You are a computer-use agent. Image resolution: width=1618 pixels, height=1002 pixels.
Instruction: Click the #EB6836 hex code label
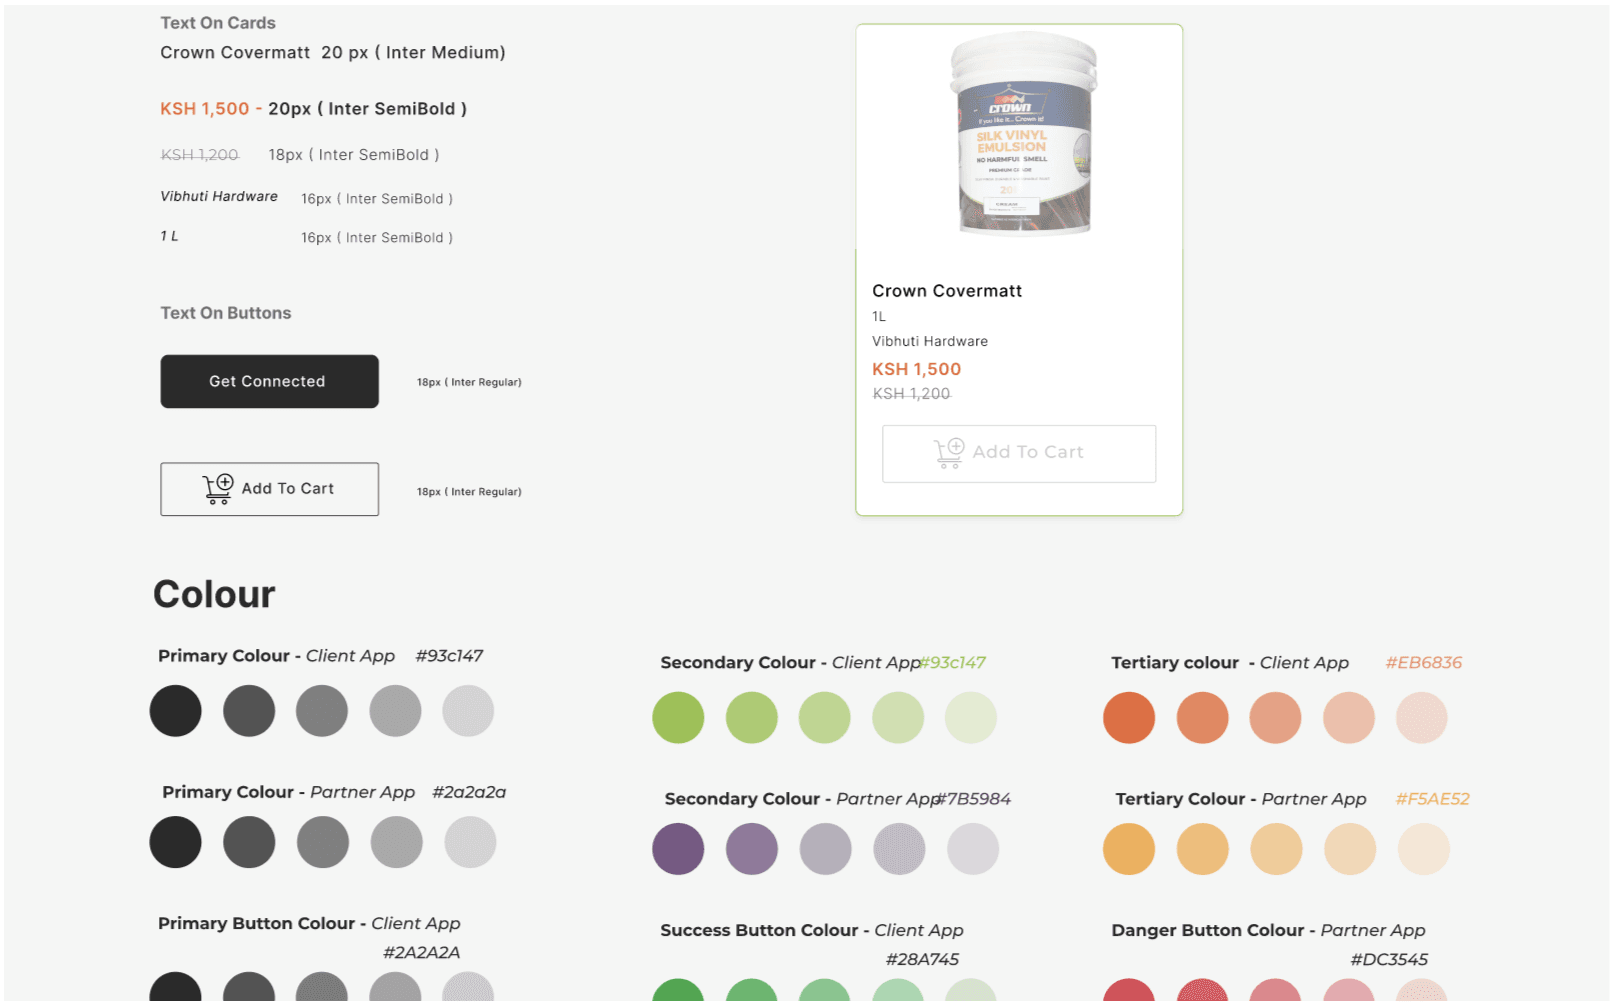coord(1423,663)
